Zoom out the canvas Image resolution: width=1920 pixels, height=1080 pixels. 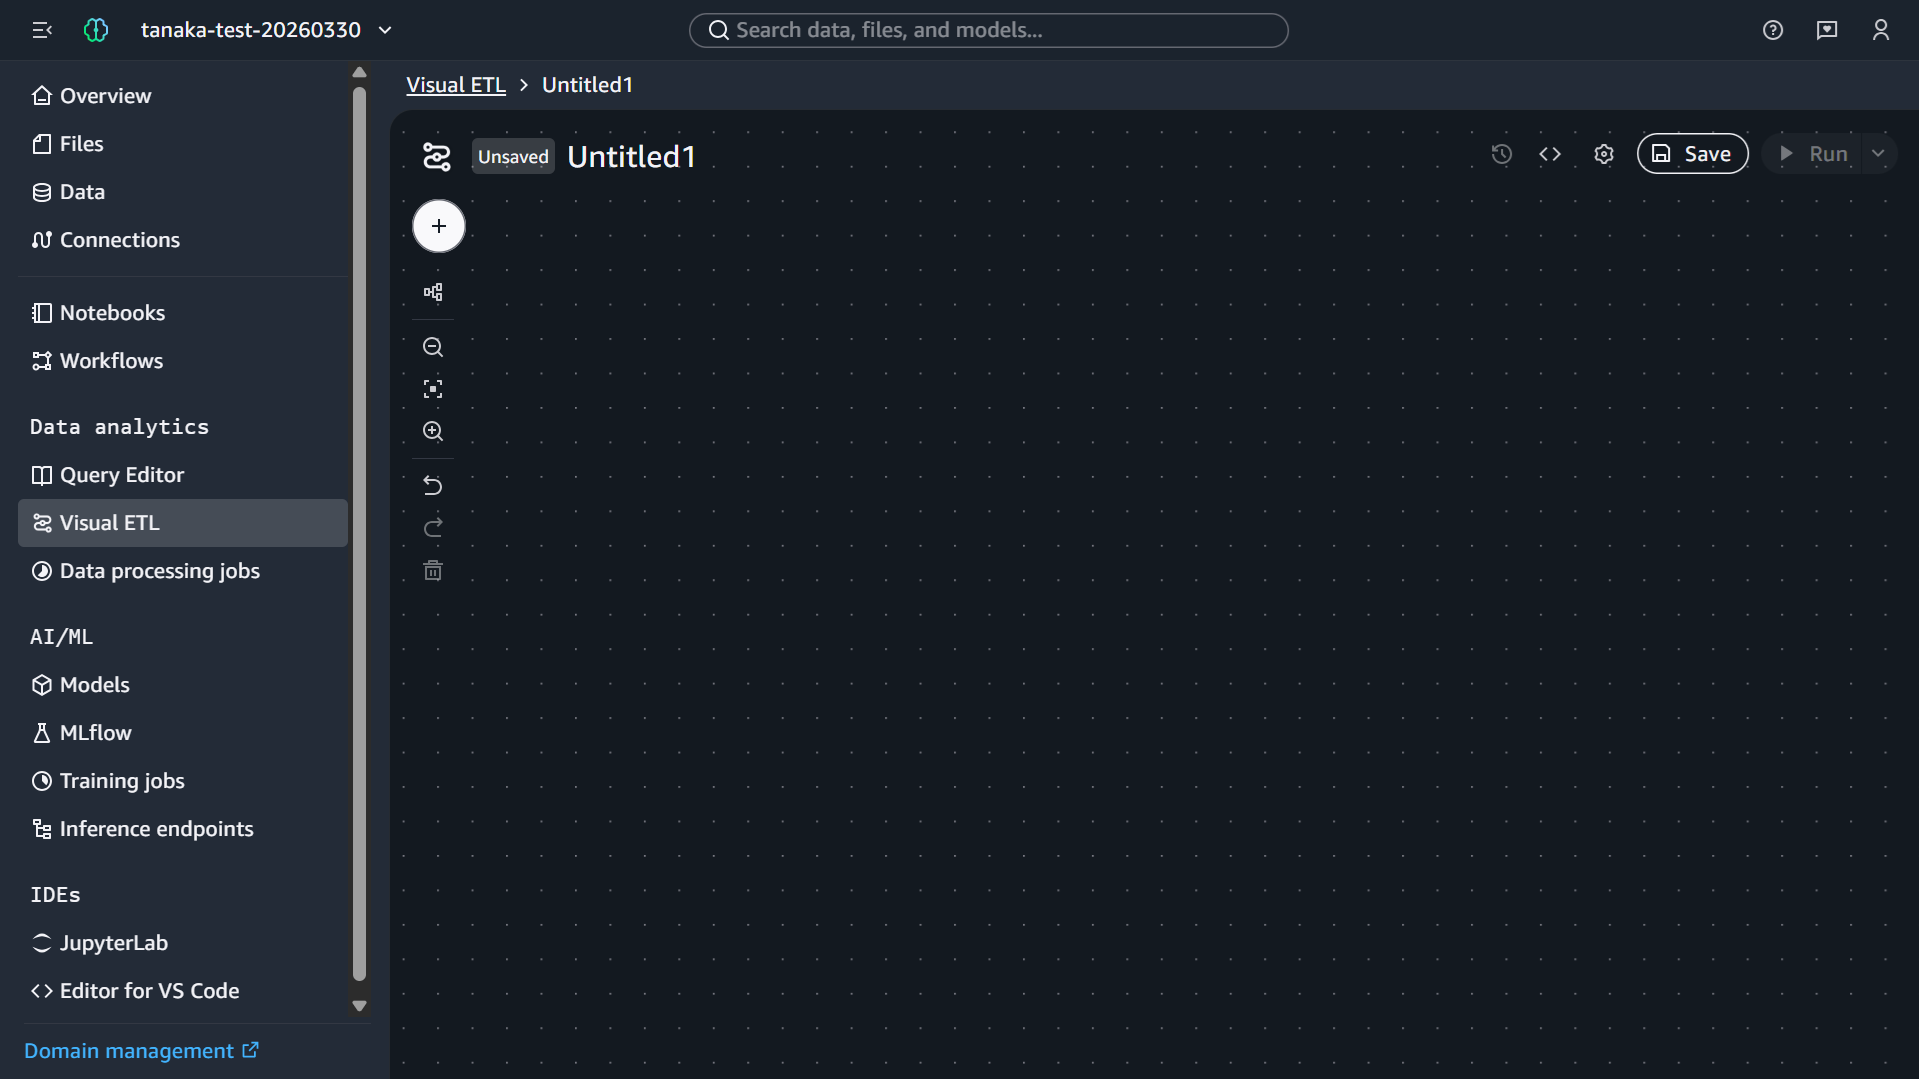[x=433, y=347]
